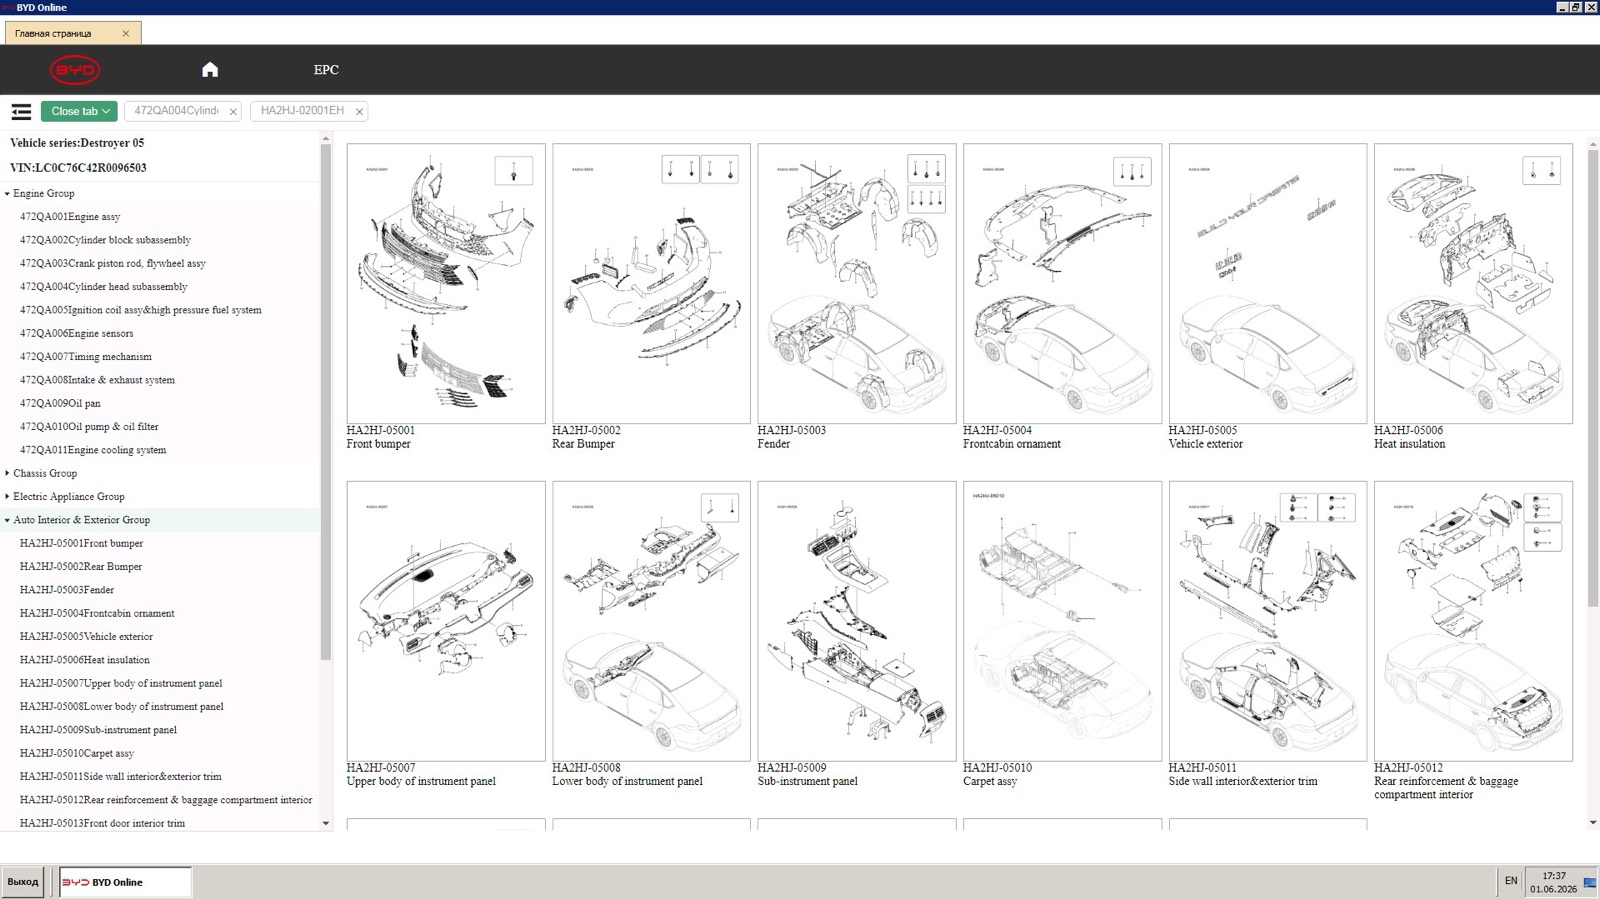Select 472QA010Oil pump & oil filter
Viewport: 1600px width, 900px height.
[x=89, y=427]
